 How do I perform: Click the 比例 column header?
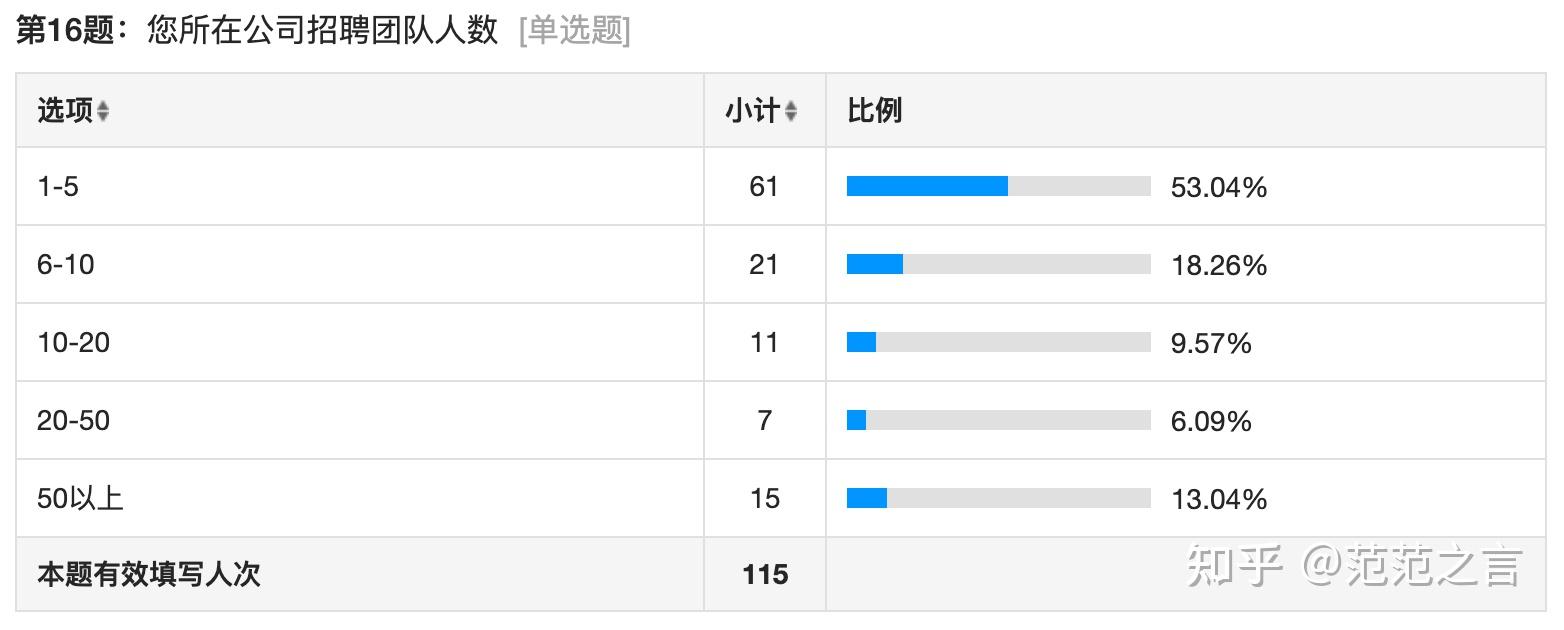(x=875, y=111)
